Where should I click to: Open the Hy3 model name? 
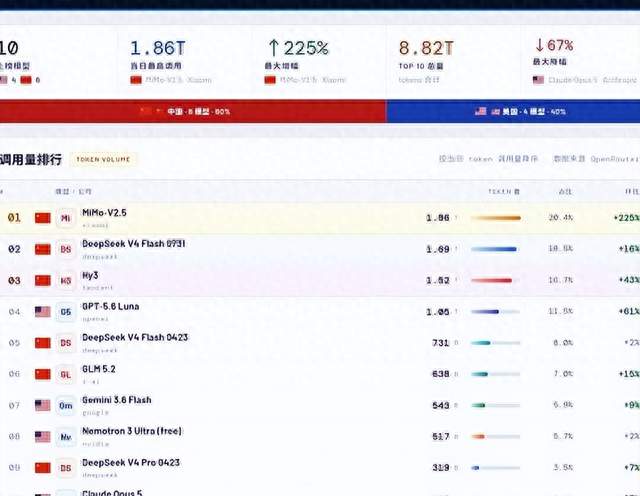[x=90, y=276]
